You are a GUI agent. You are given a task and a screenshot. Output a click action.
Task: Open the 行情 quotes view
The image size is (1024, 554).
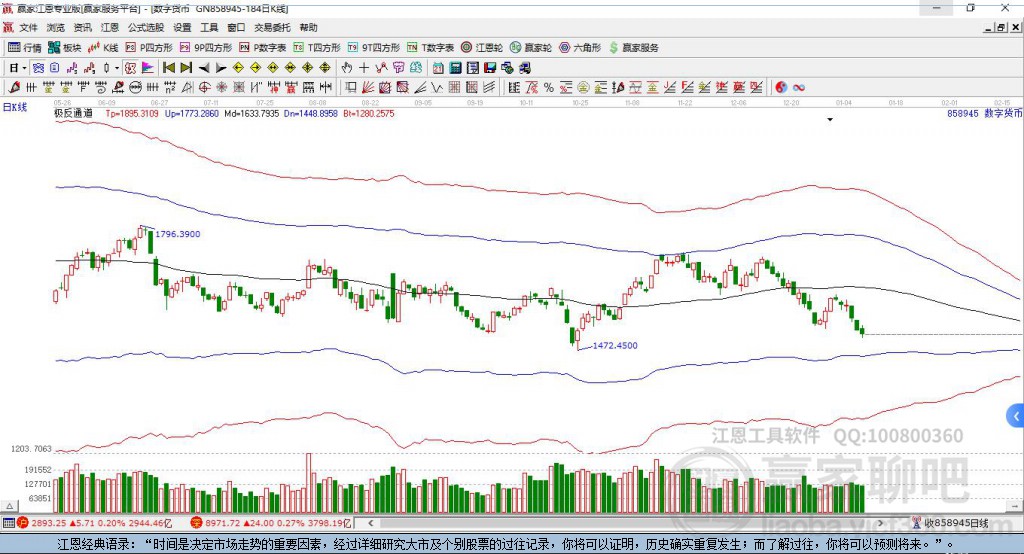25,48
